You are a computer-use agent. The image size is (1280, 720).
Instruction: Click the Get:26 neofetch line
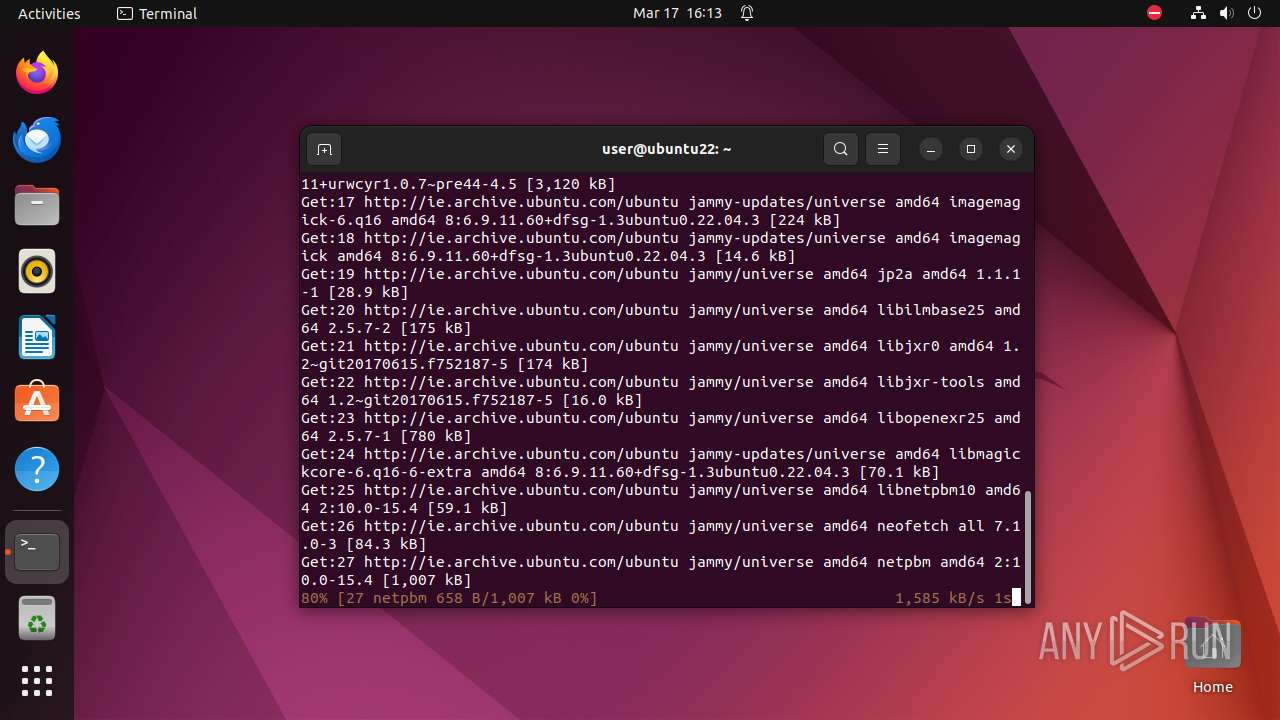[x=661, y=535]
